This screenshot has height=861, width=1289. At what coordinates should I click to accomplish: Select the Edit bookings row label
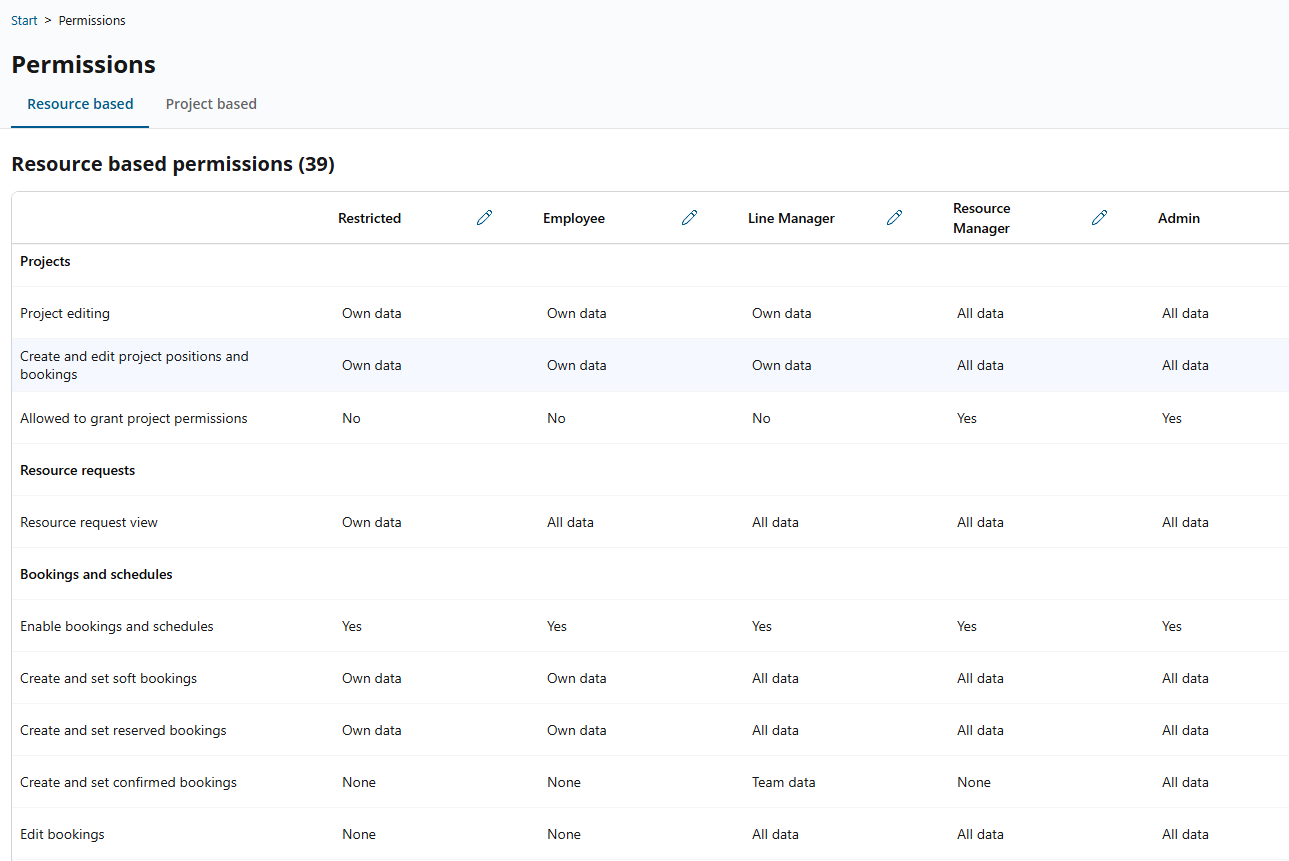tap(62, 834)
